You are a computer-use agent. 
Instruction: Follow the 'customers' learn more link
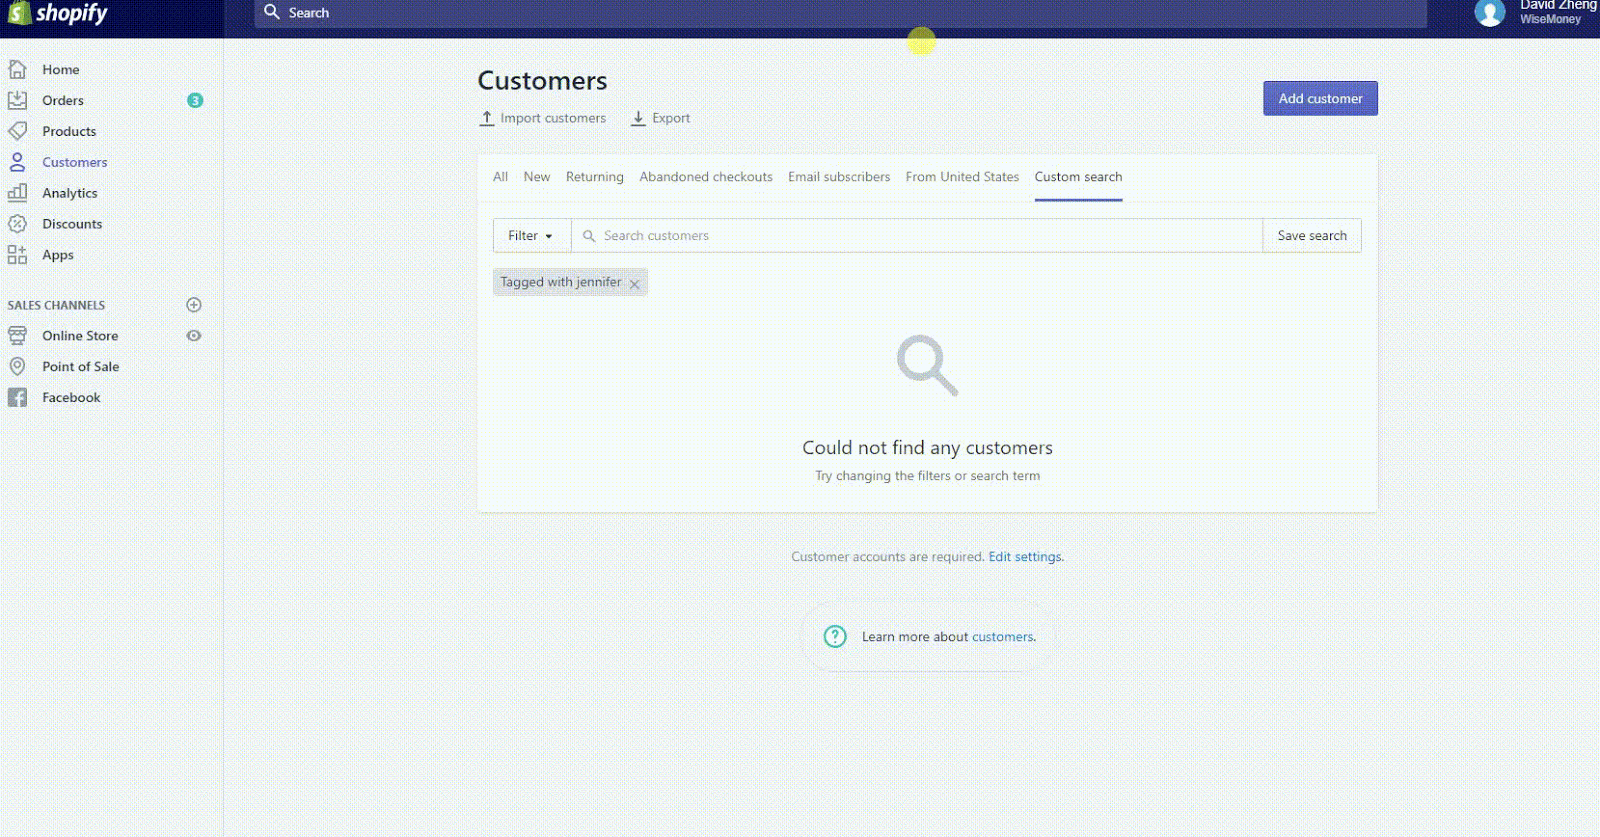point(1002,637)
